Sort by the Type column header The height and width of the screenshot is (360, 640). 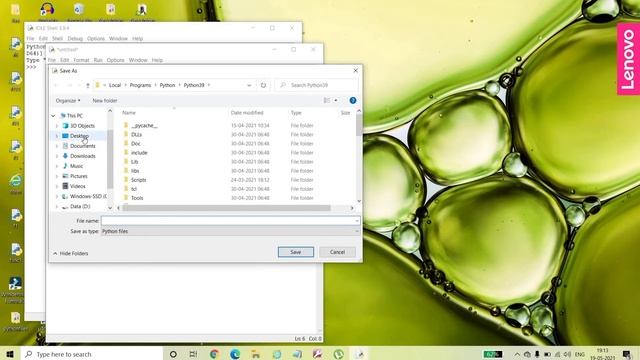296,113
